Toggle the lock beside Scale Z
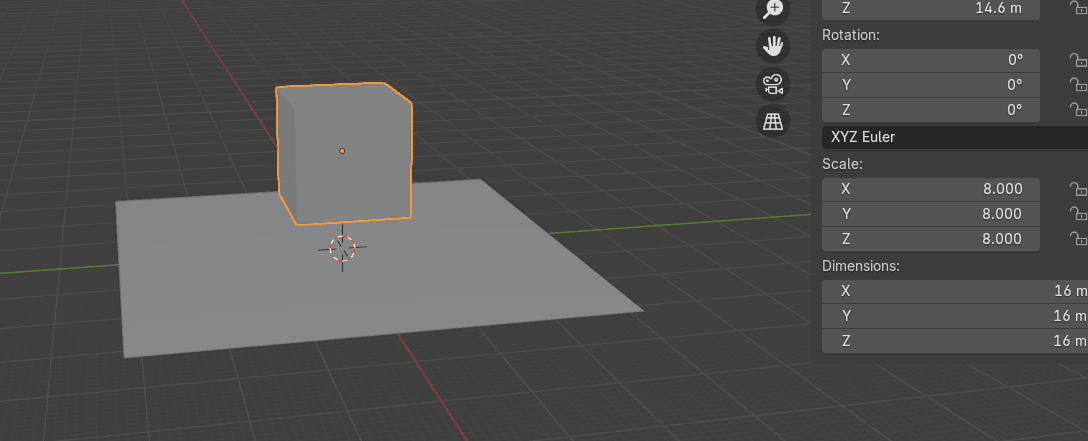1088x441 pixels. pos(1077,239)
